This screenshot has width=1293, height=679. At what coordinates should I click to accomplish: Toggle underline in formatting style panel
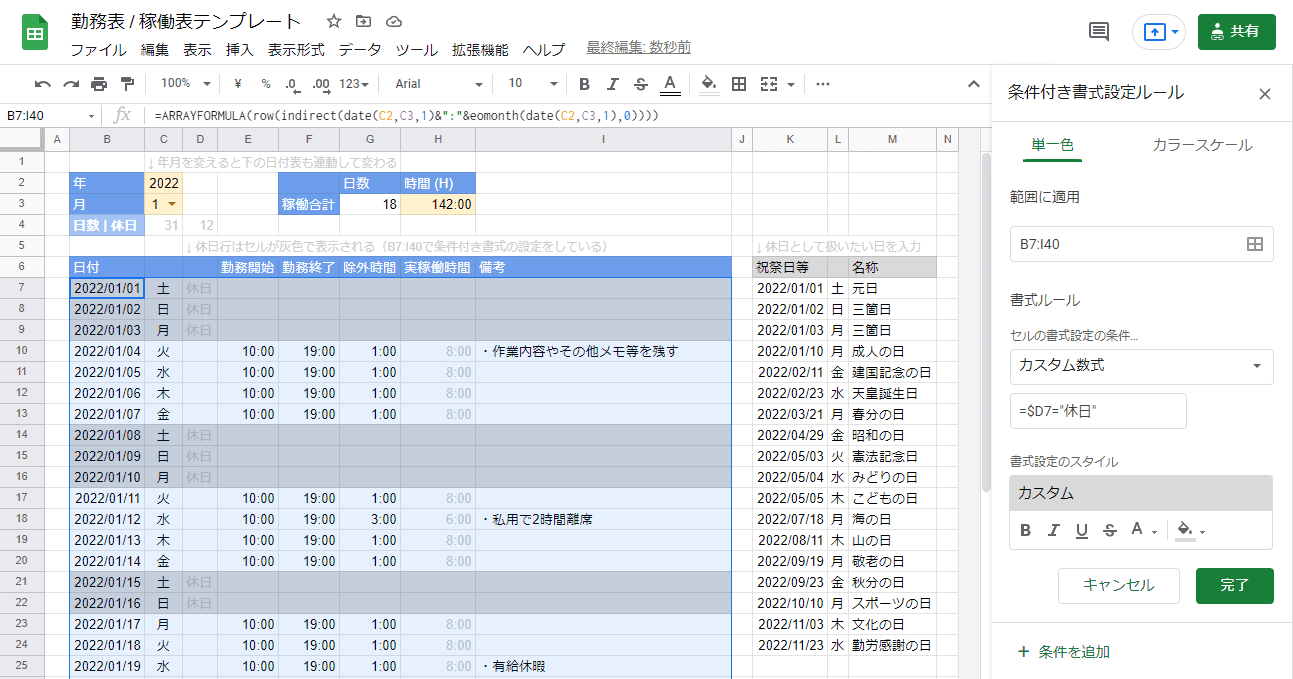pyautogui.click(x=1081, y=530)
